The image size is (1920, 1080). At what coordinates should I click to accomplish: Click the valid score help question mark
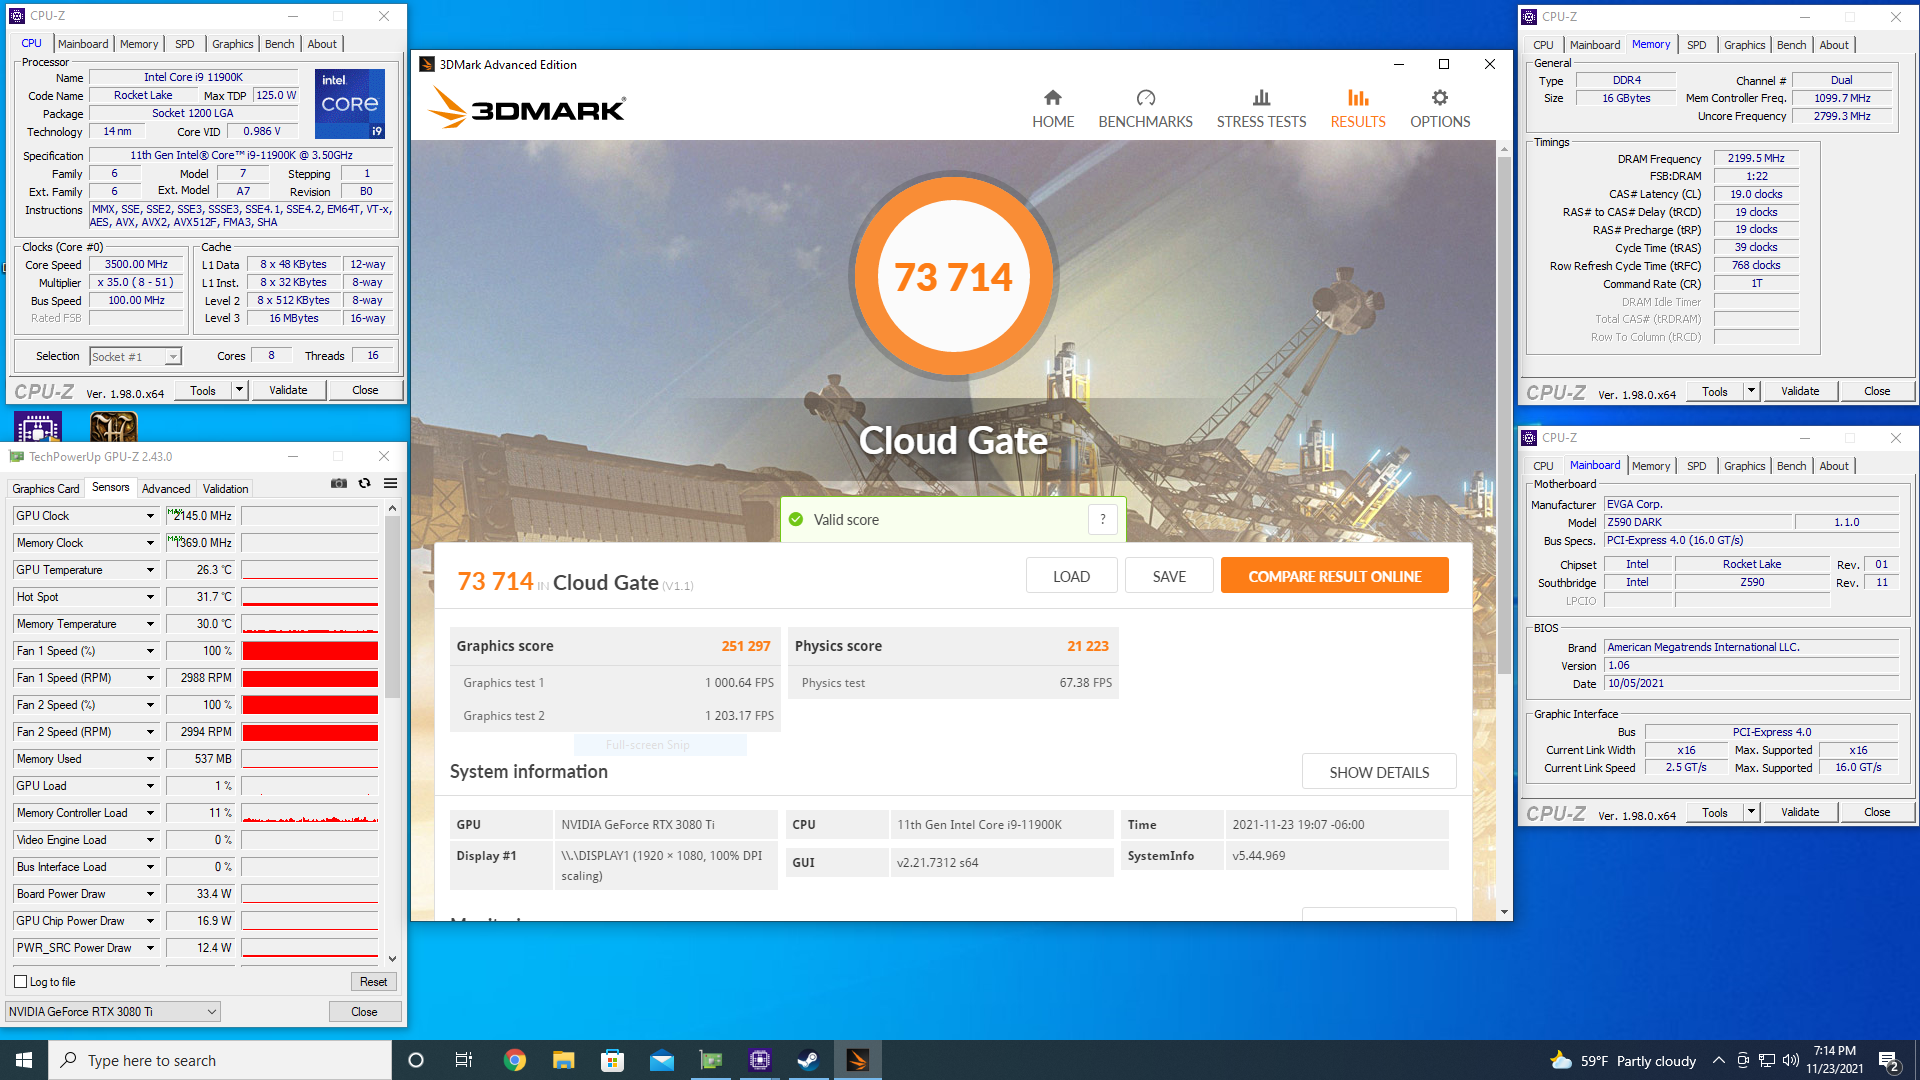1102,519
